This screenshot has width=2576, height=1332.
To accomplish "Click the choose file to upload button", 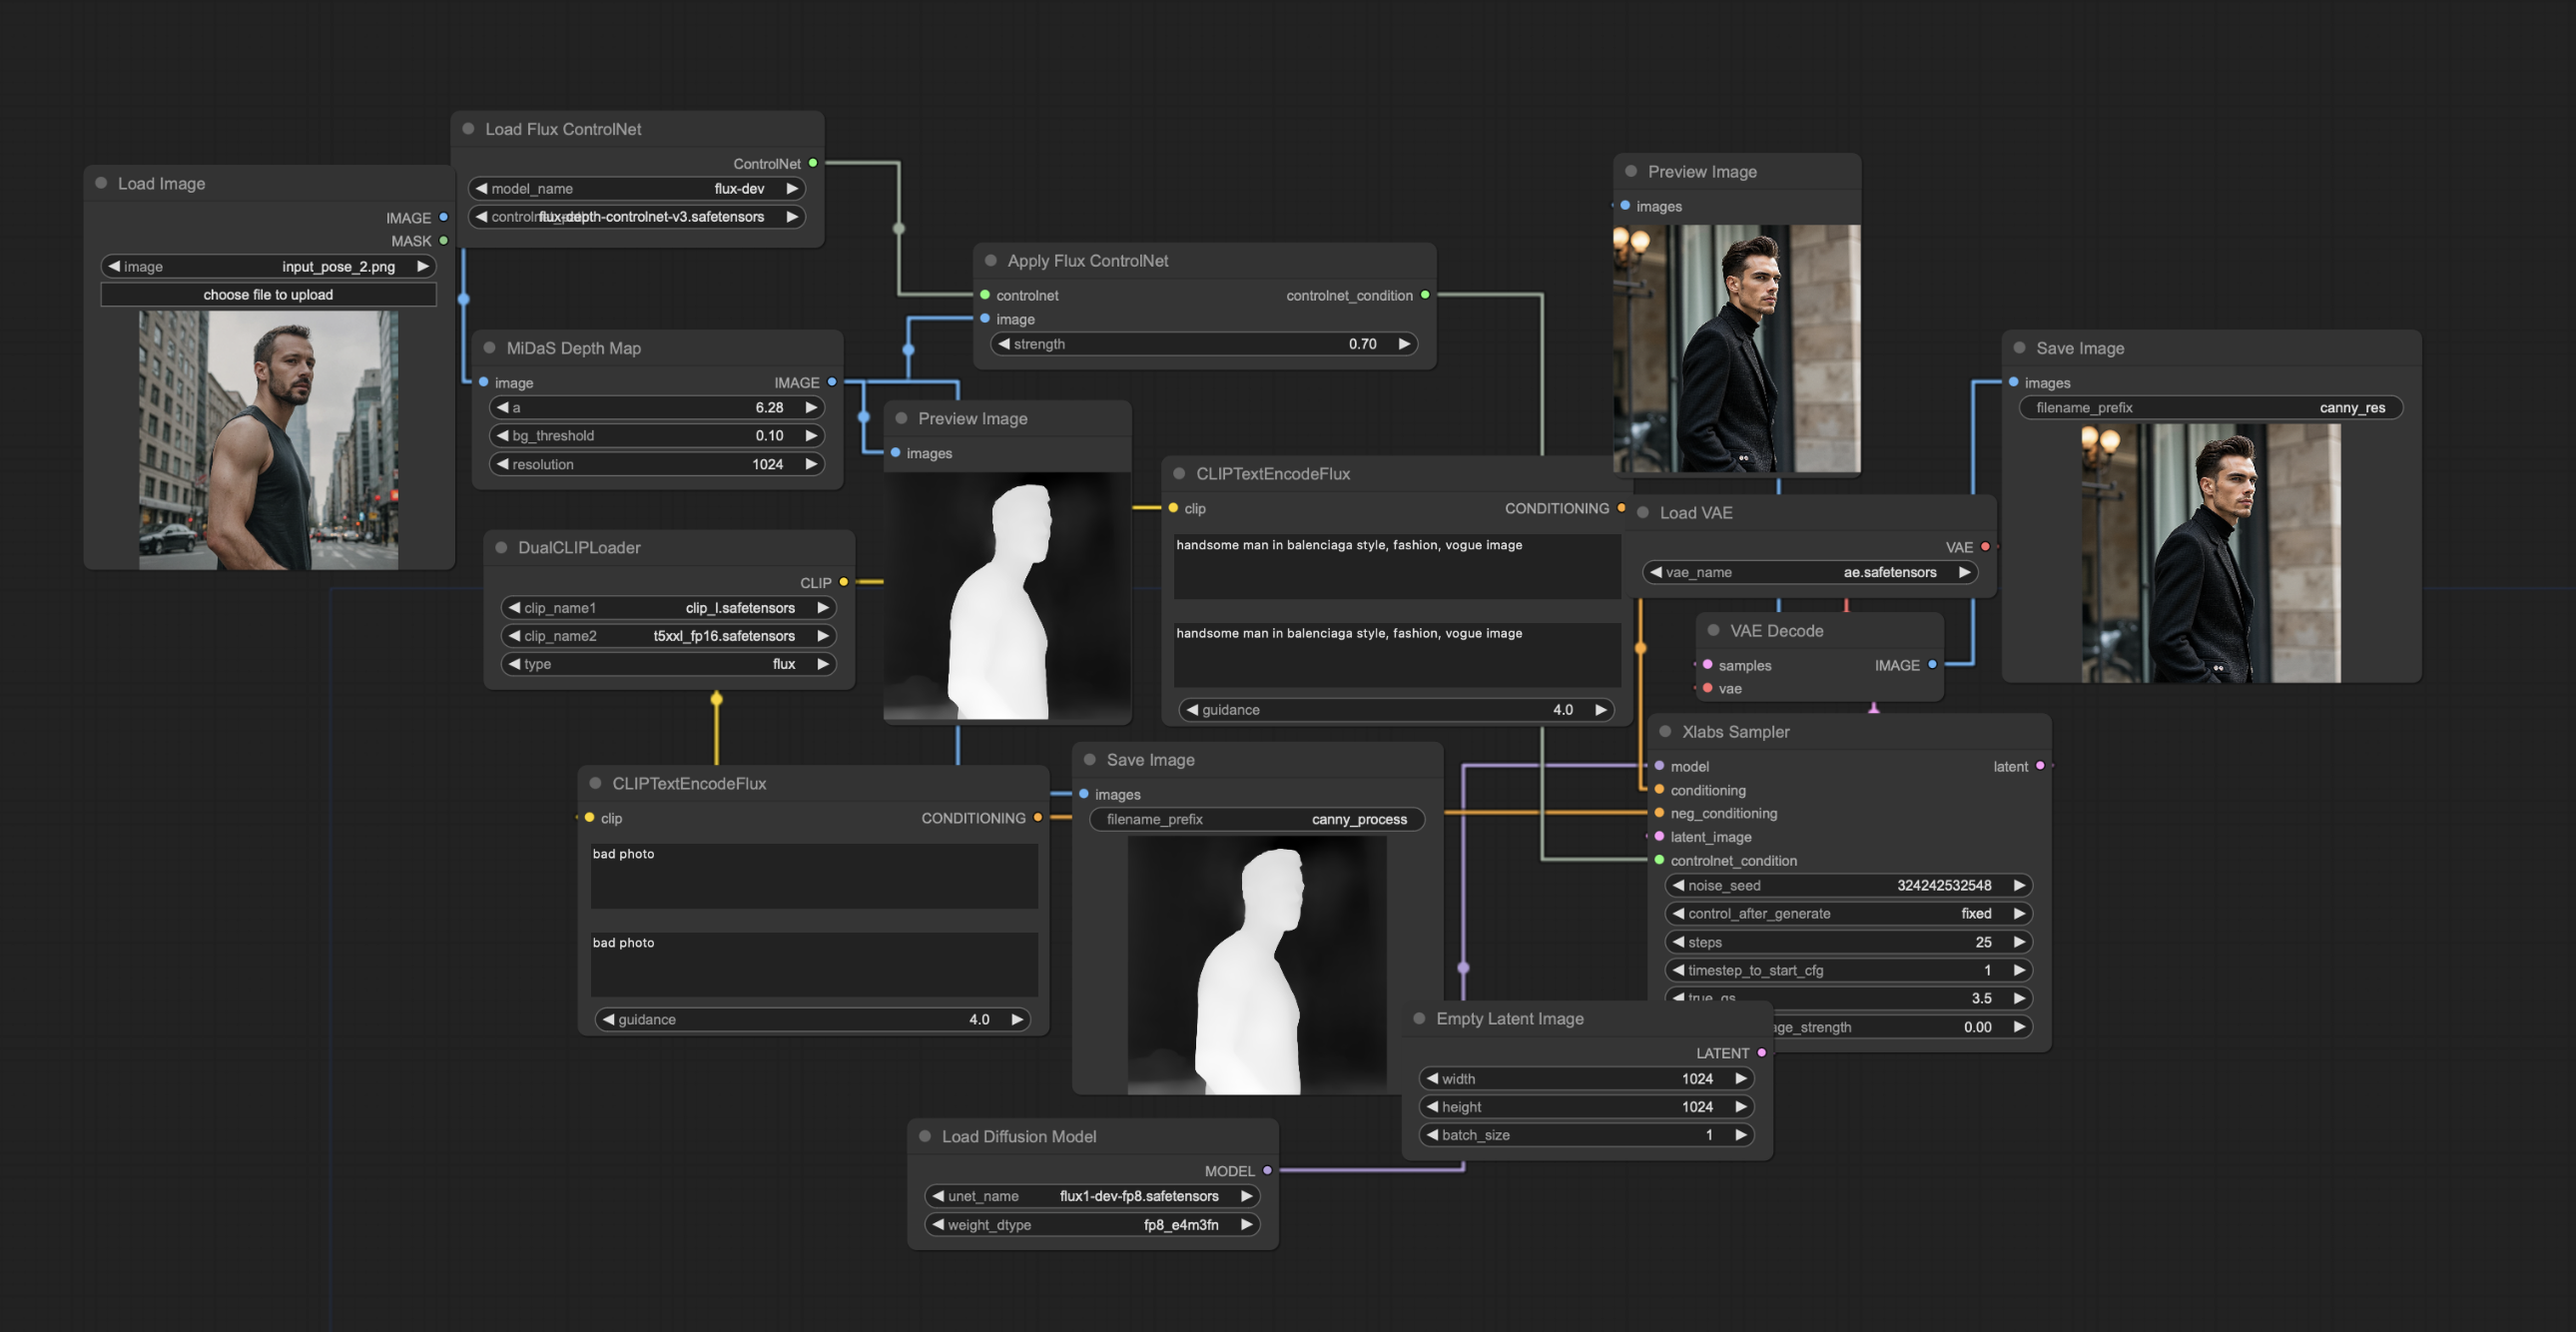I will [268, 294].
